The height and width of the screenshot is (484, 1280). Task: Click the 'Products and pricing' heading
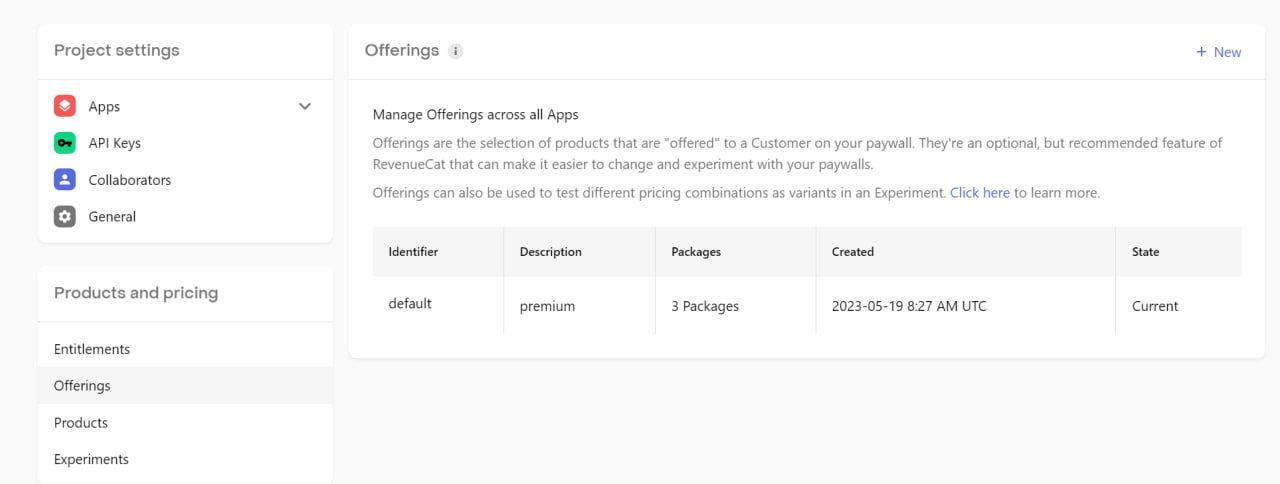(136, 293)
